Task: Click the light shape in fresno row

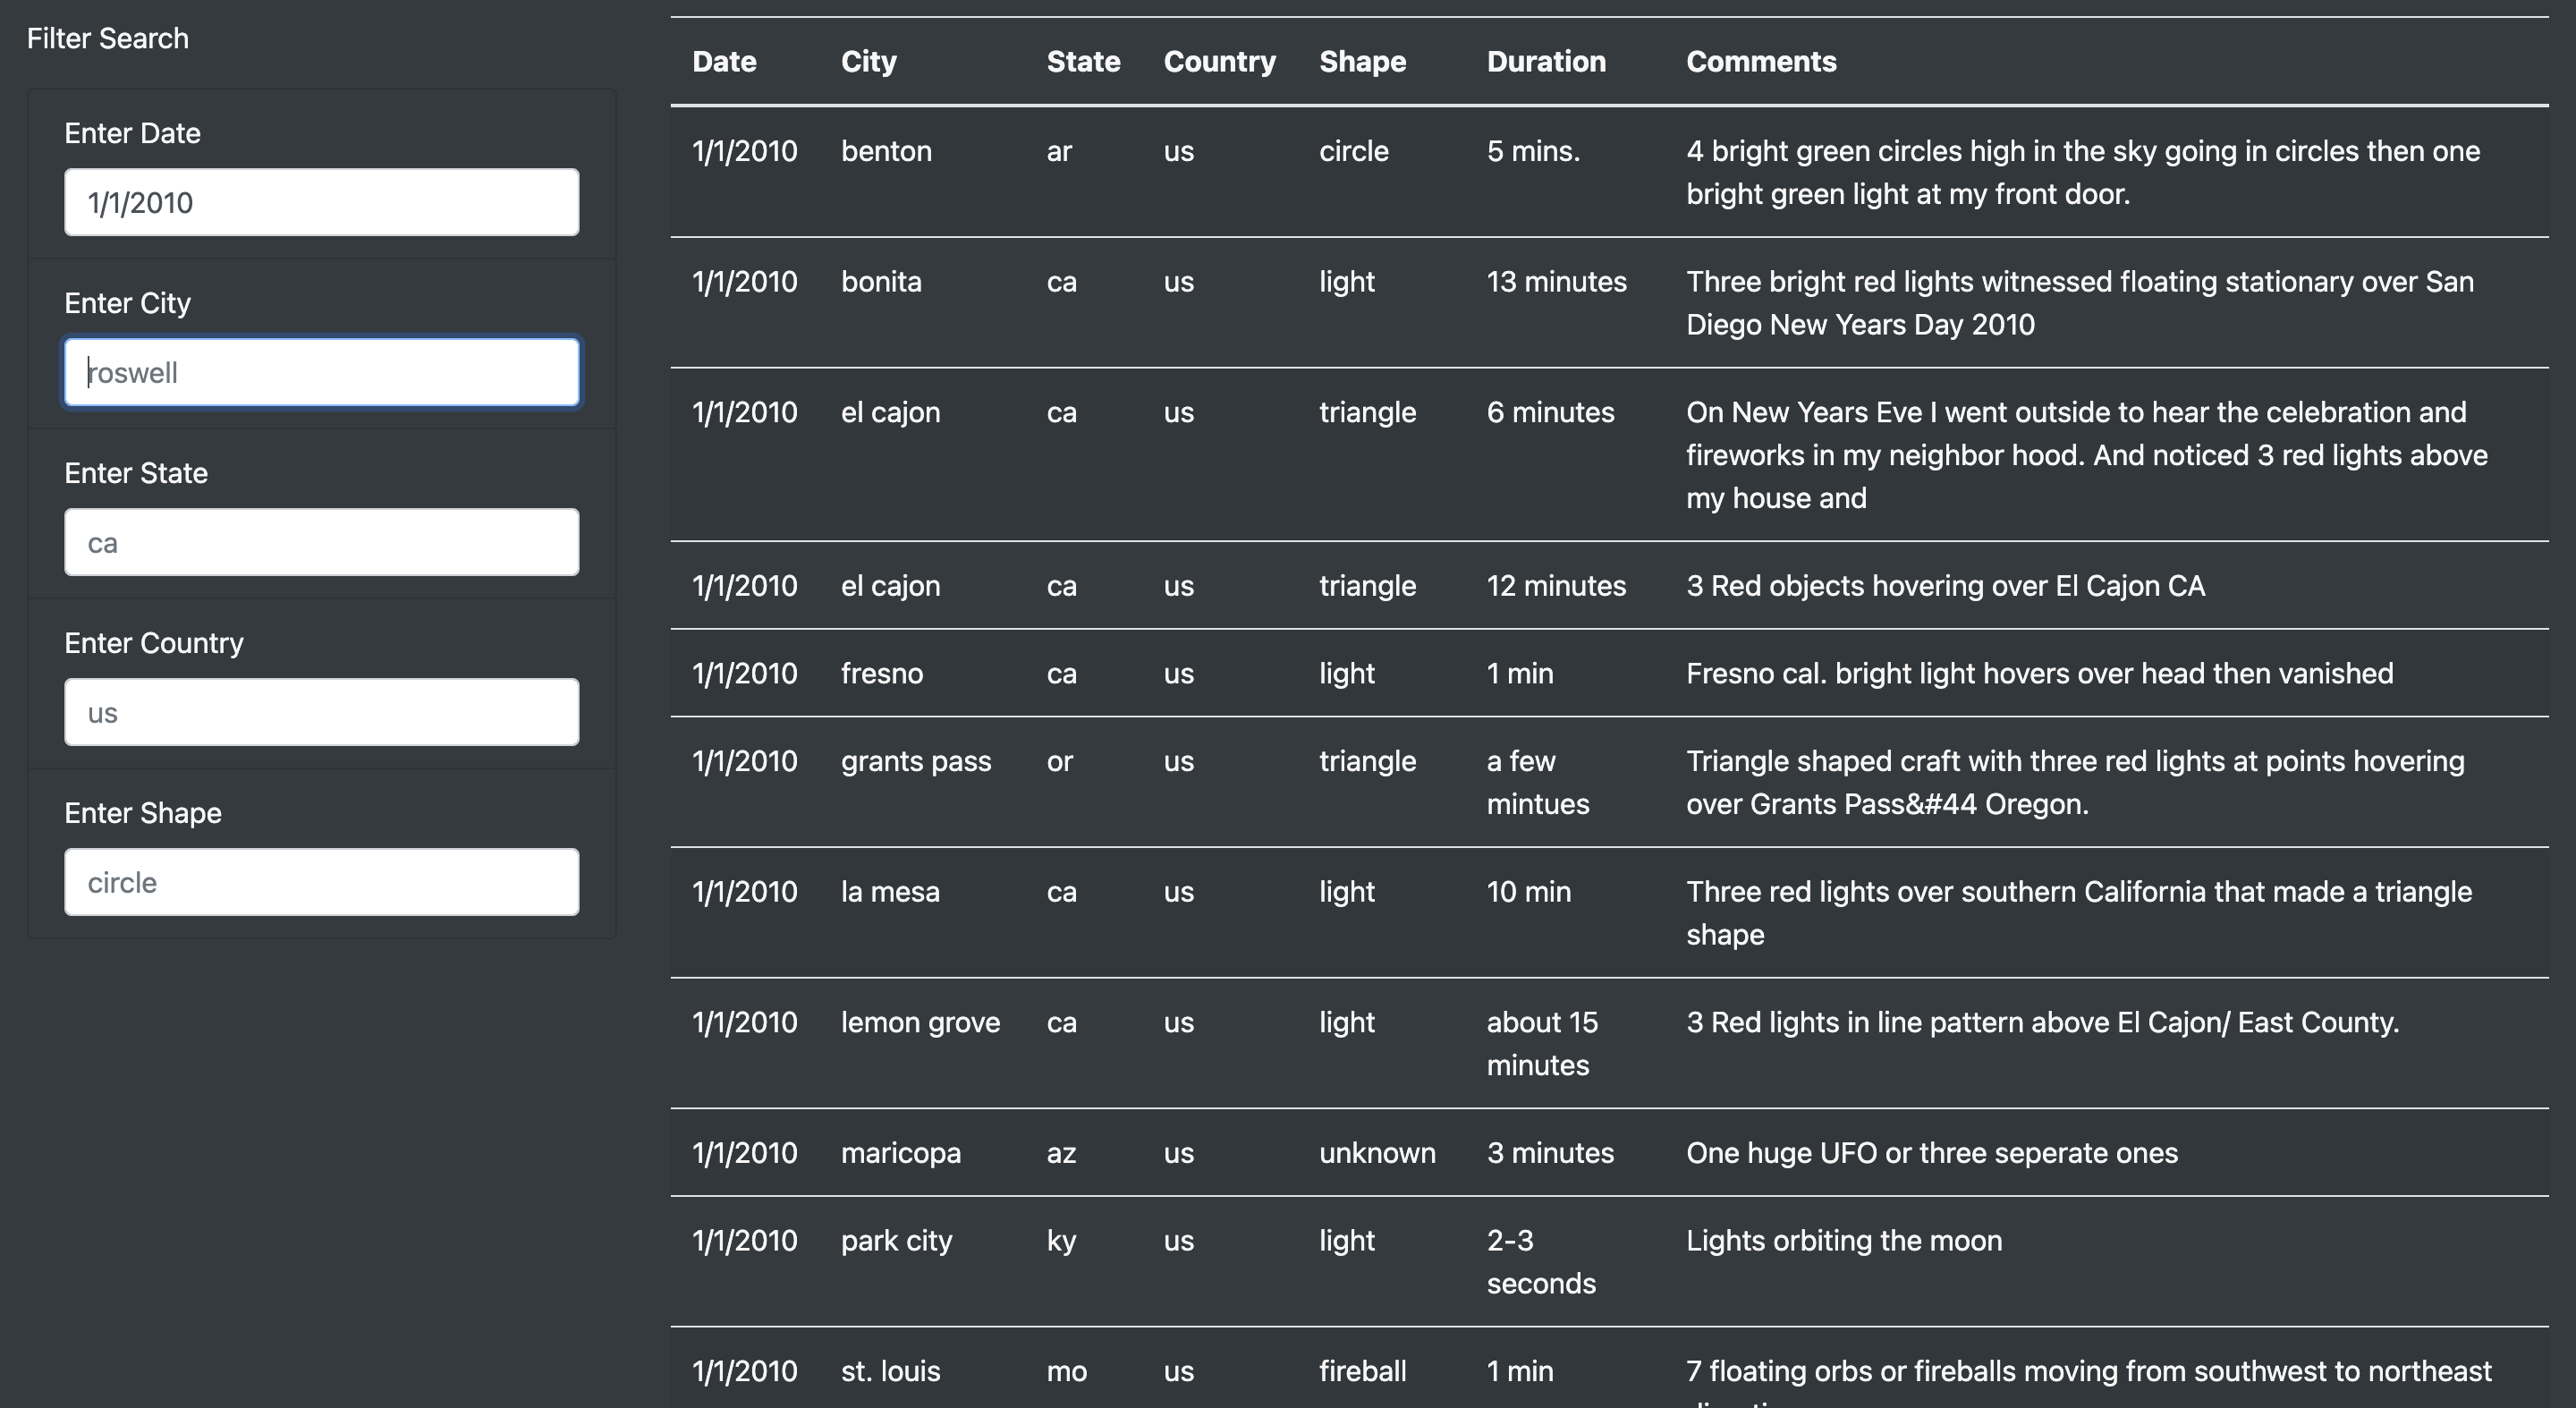Action: [1347, 673]
